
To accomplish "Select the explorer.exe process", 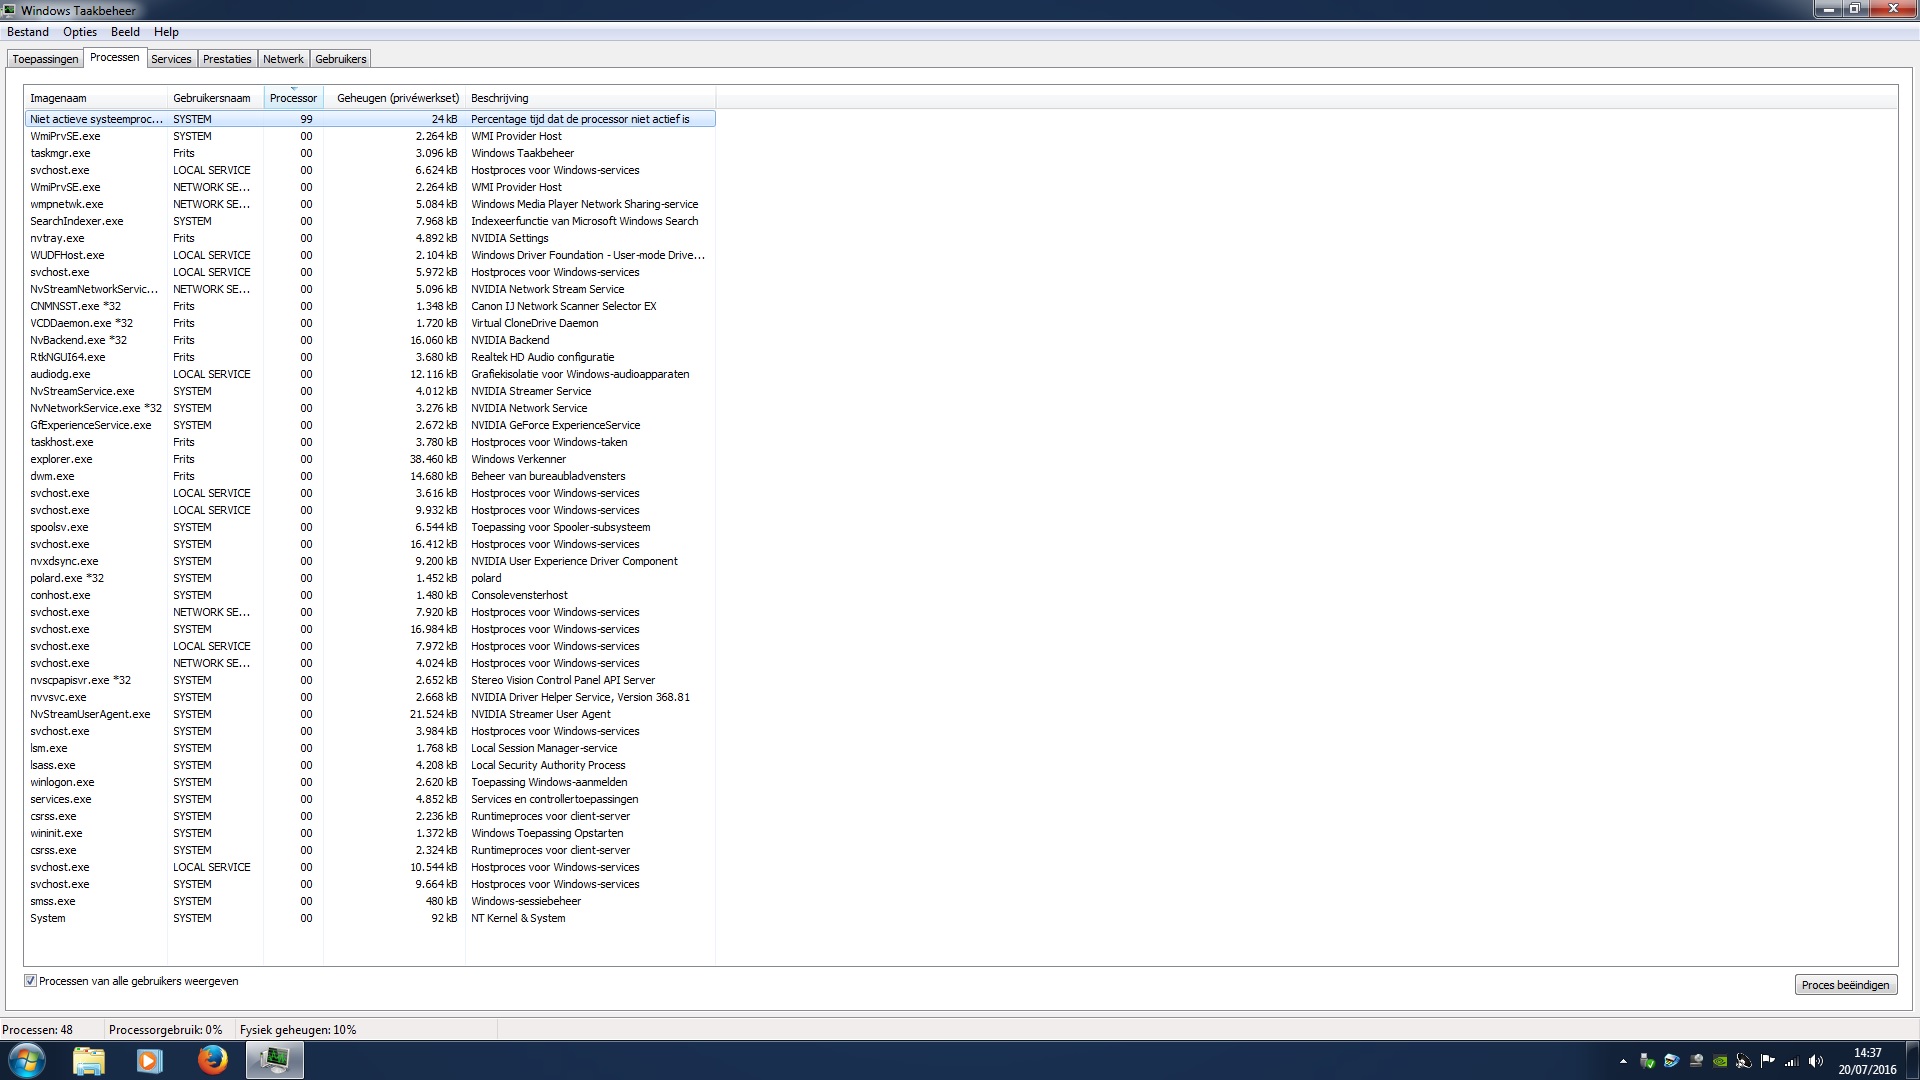I will [370, 459].
